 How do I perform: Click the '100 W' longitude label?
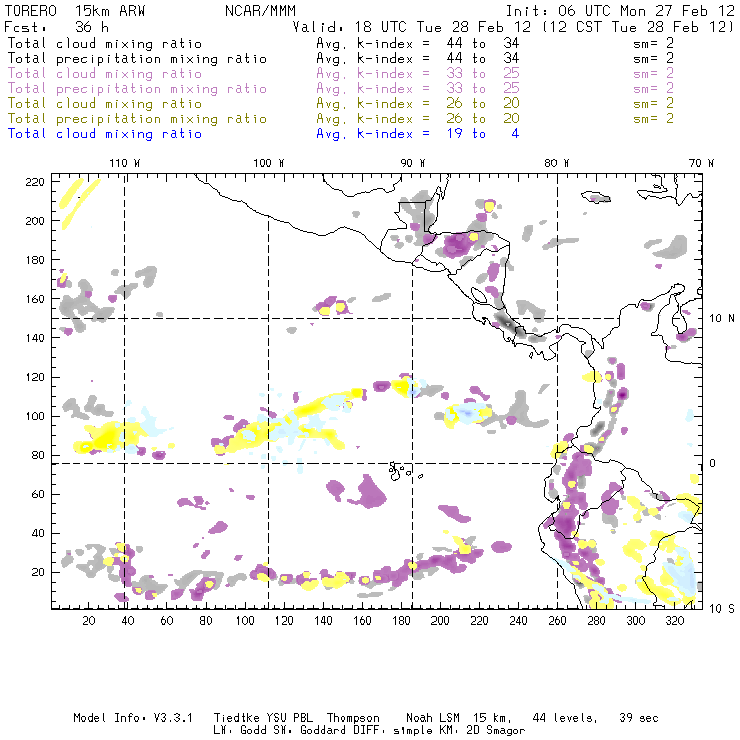pyautogui.click(x=269, y=163)
